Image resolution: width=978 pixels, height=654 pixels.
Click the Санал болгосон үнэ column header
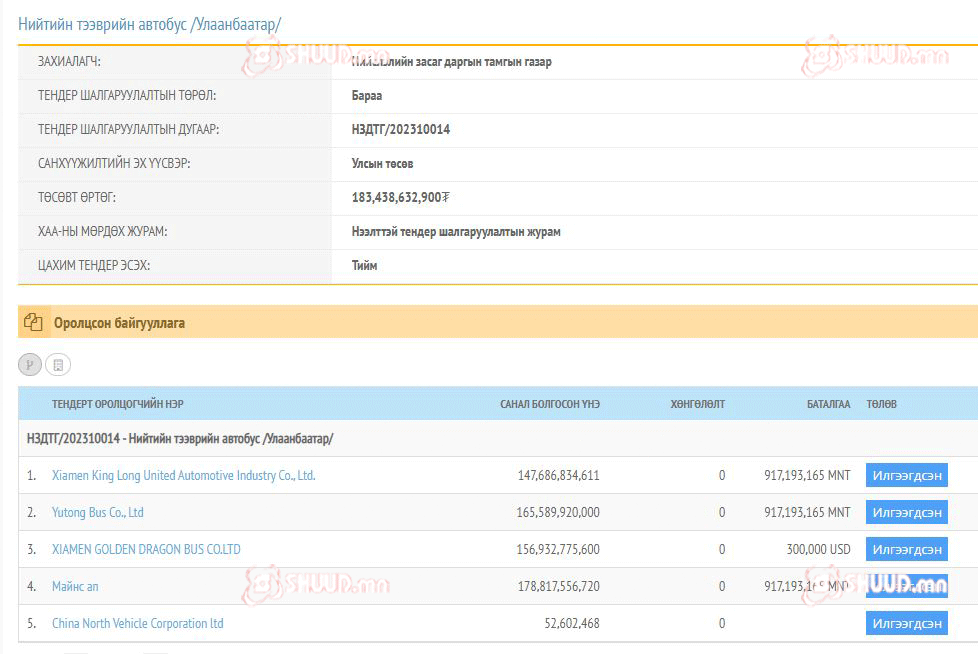[x=549, y=404]
